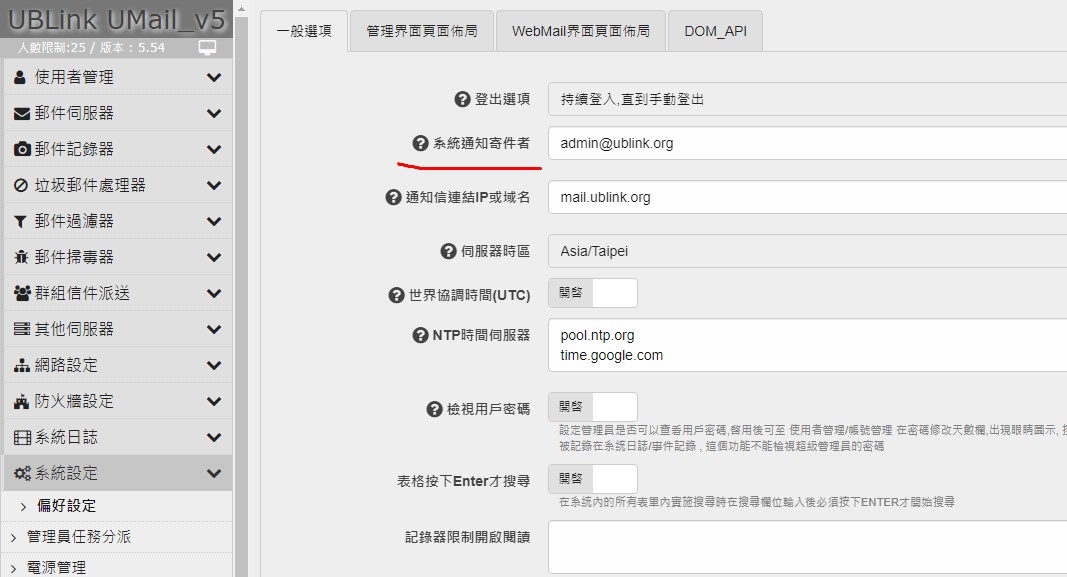Click the help icon next to 登出選項
Screen dimensions: 1067x577
click(462, 99)
